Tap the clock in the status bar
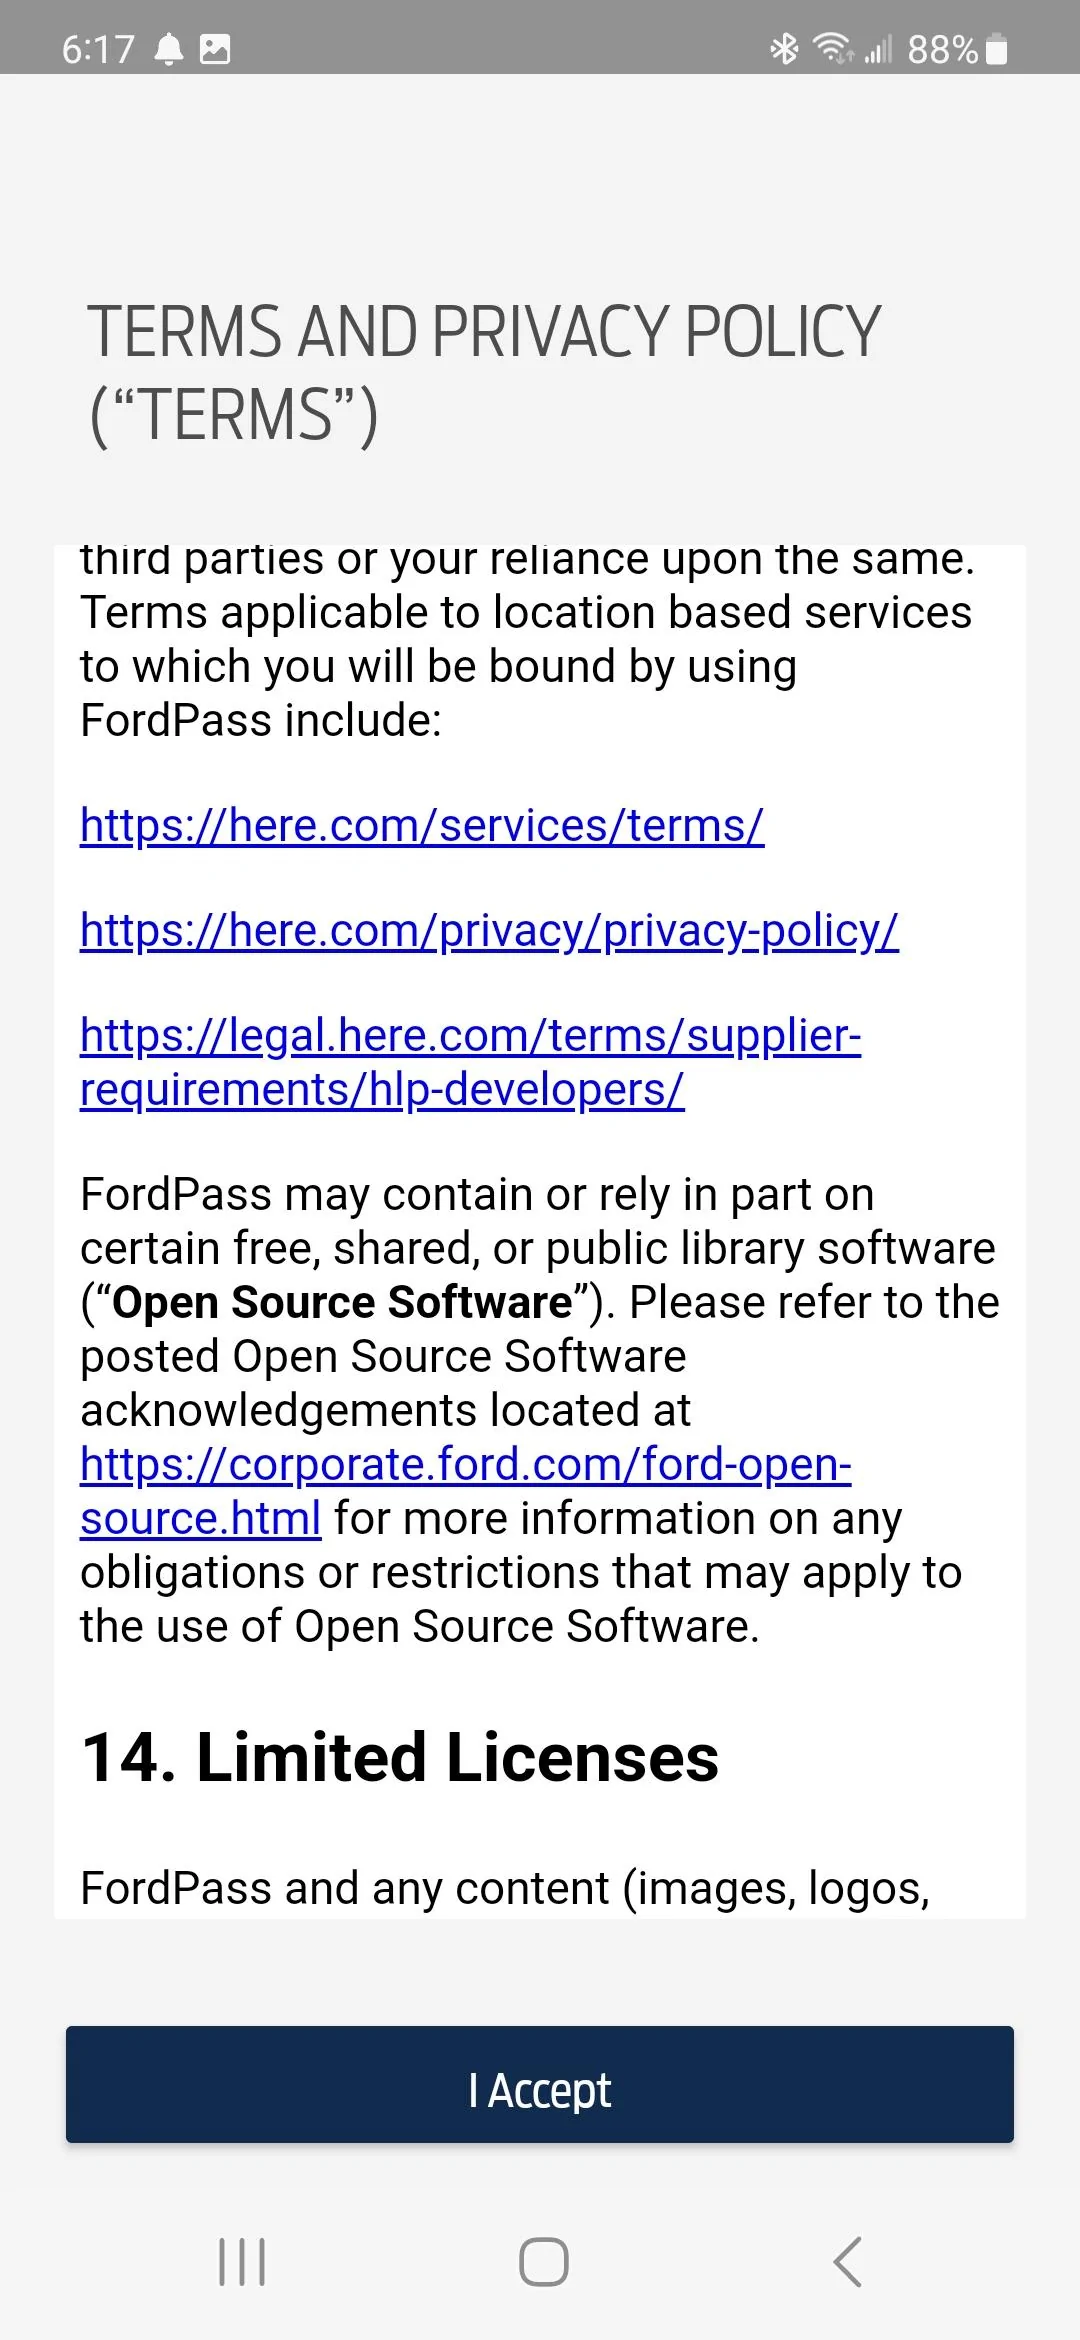Viewport: 1080px width, 2340px height. 97,47
